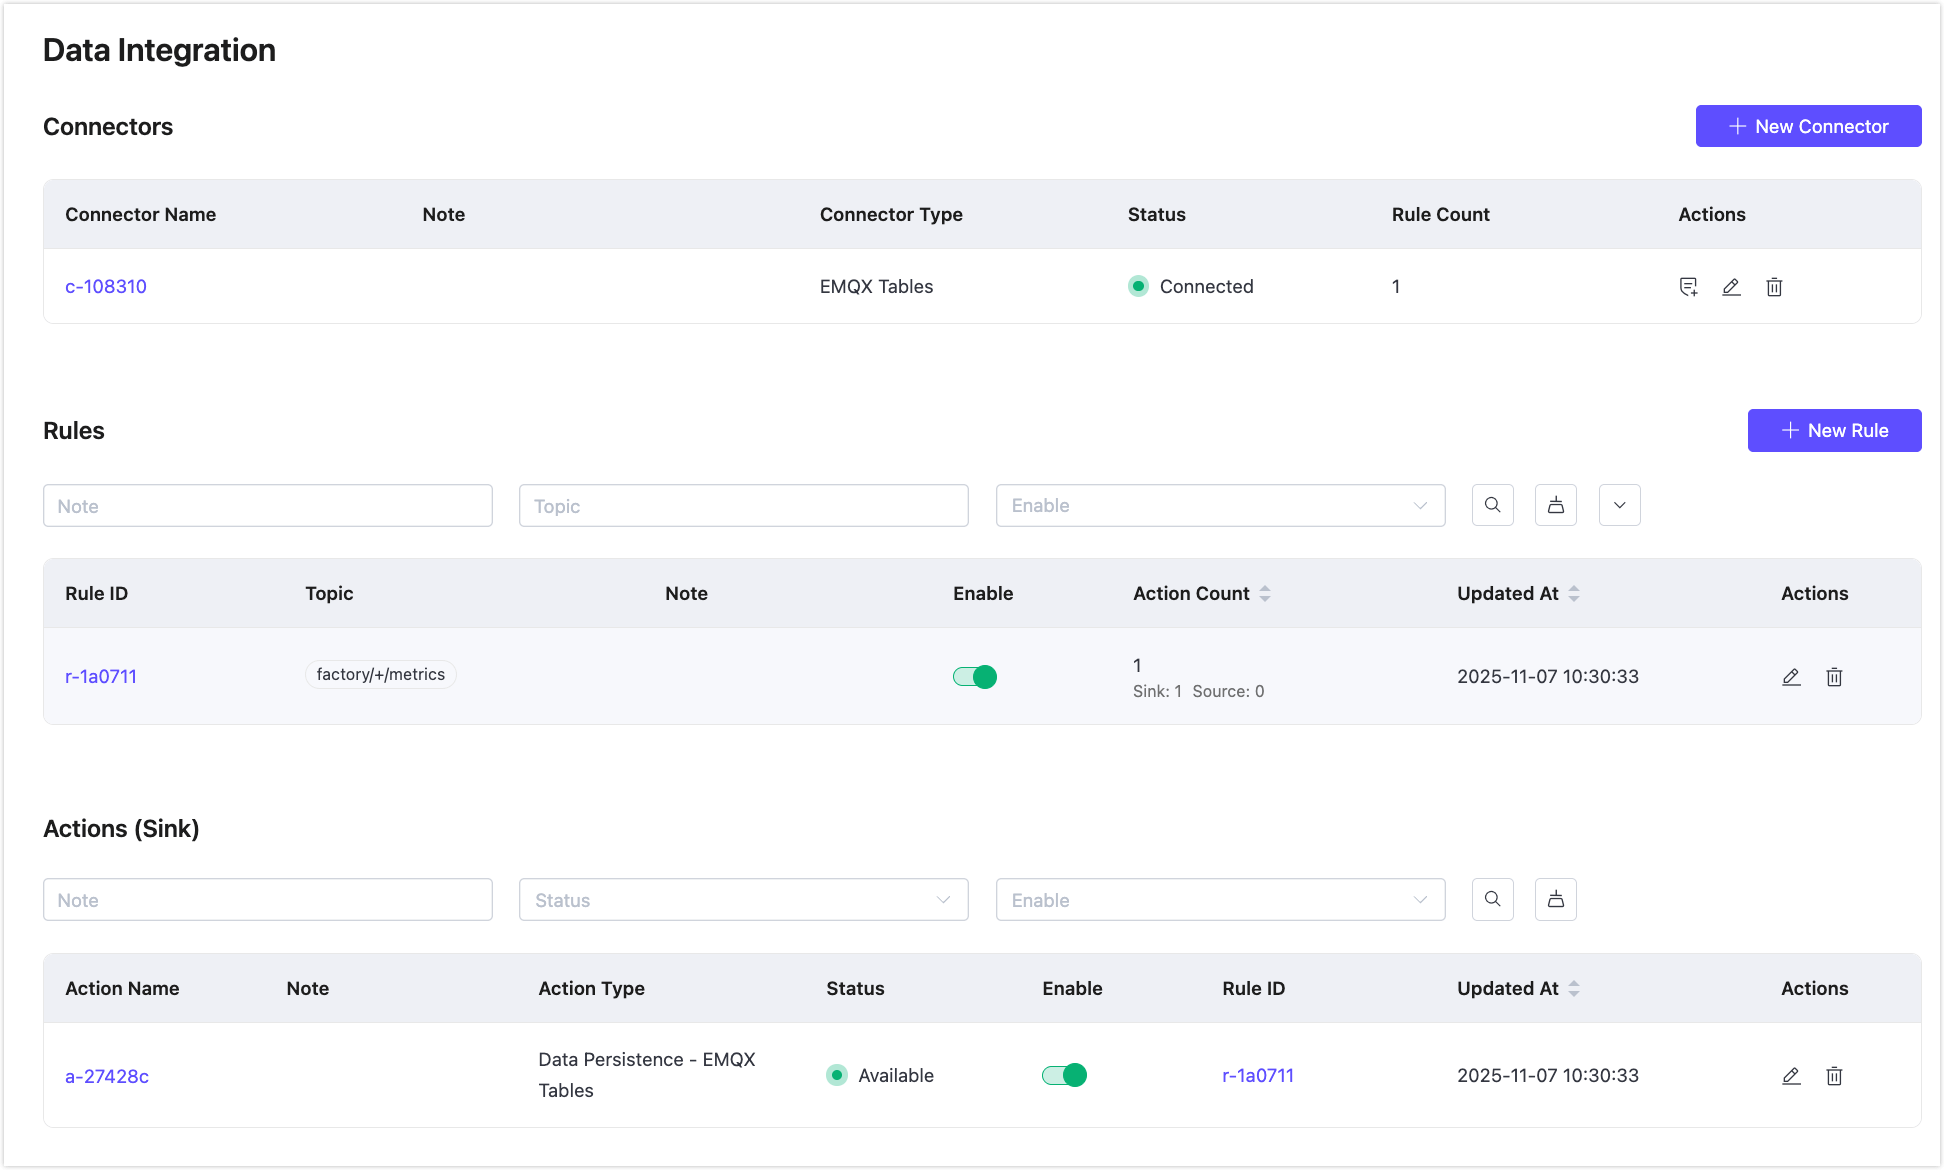Screen dimensions: 1944x1170
Task: Expand more Rules filters with the chevron
Action: point(1619,505)
